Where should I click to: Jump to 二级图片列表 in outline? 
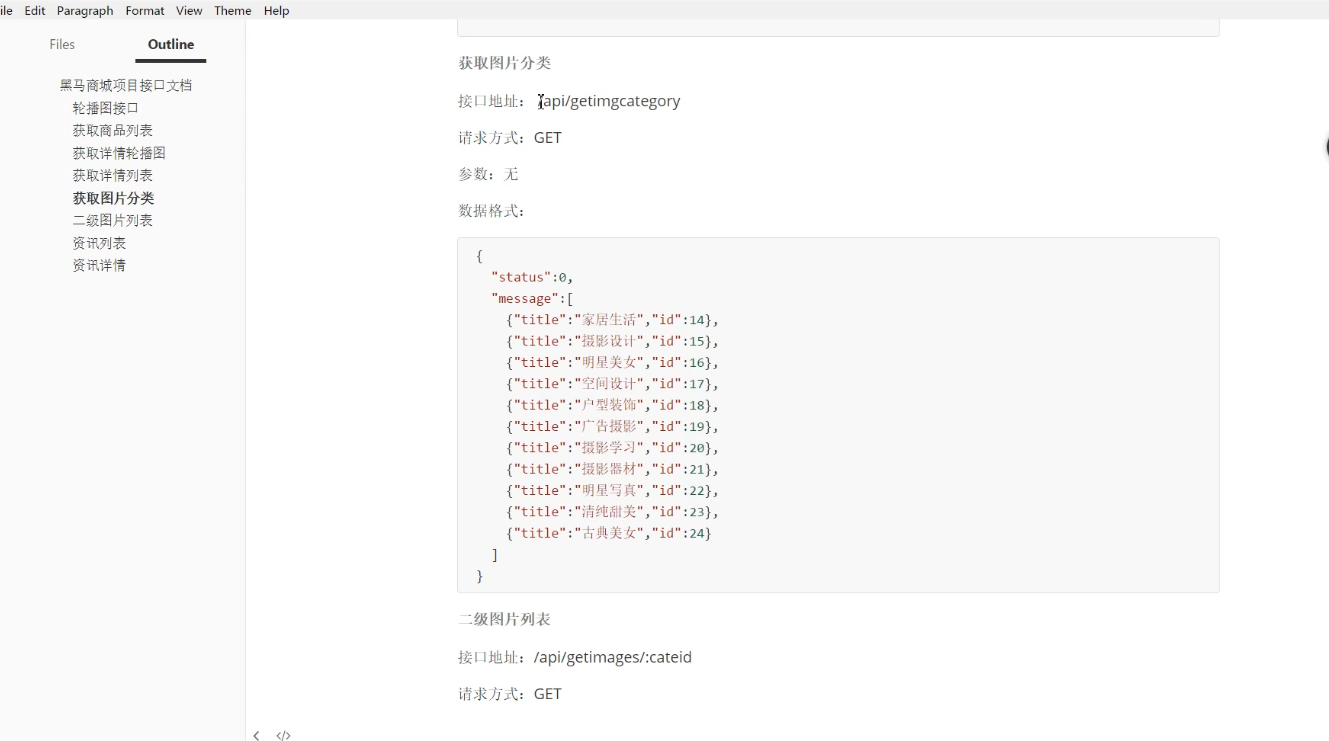112,220
